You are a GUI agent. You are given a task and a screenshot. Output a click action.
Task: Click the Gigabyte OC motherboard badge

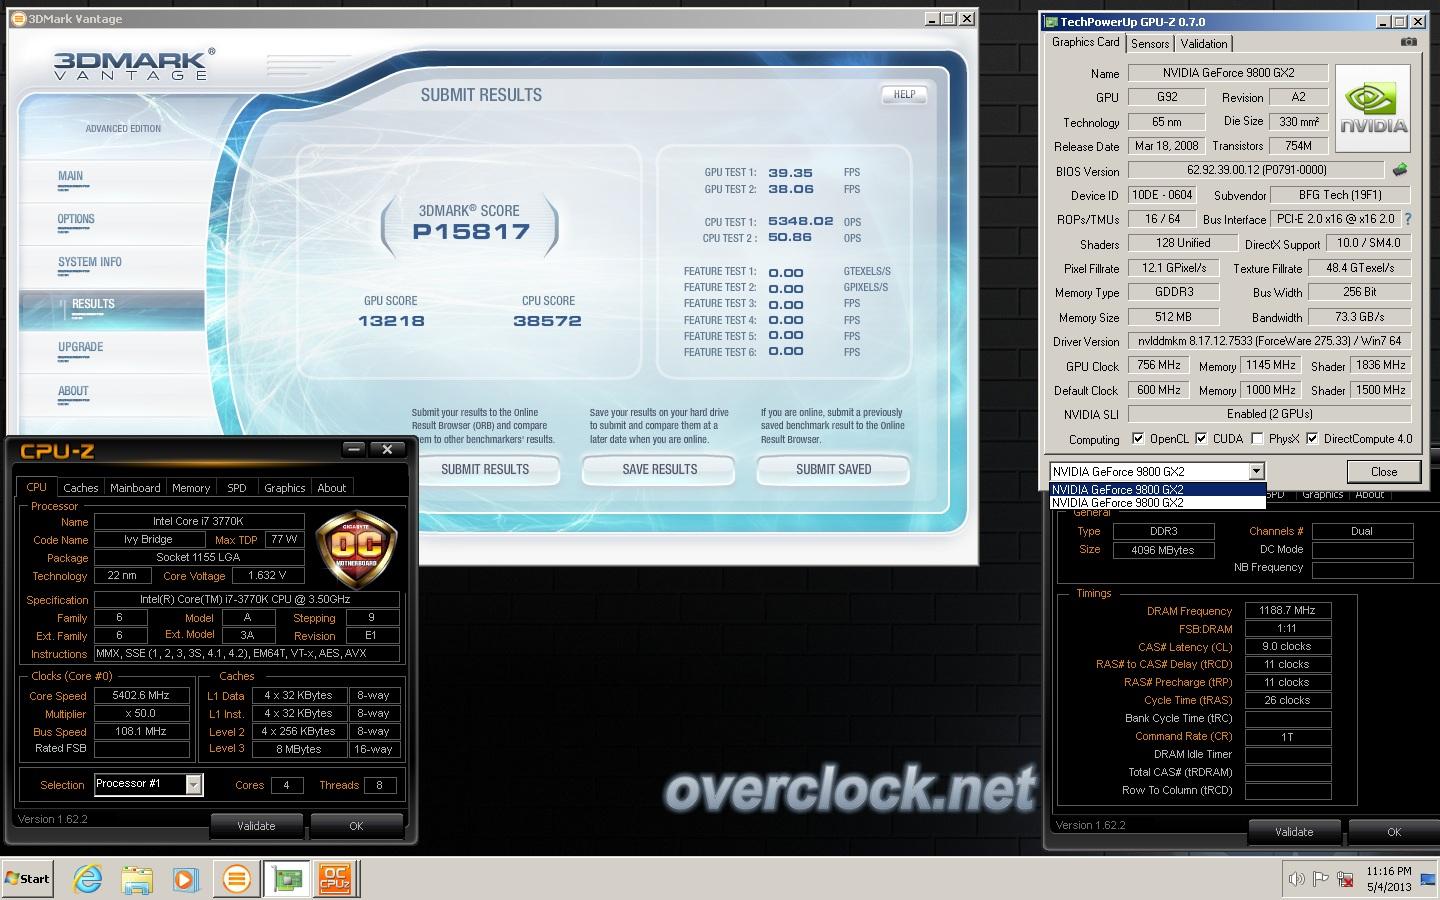[356, 550]
